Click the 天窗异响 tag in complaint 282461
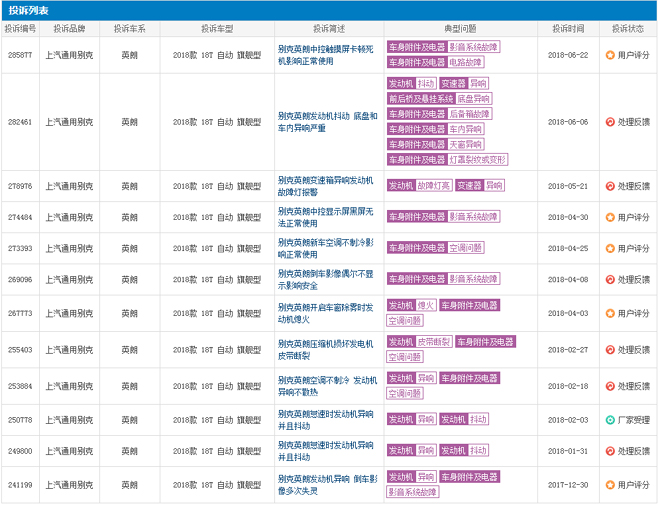This screenshot has width=660, height=506. coord(465,144)
